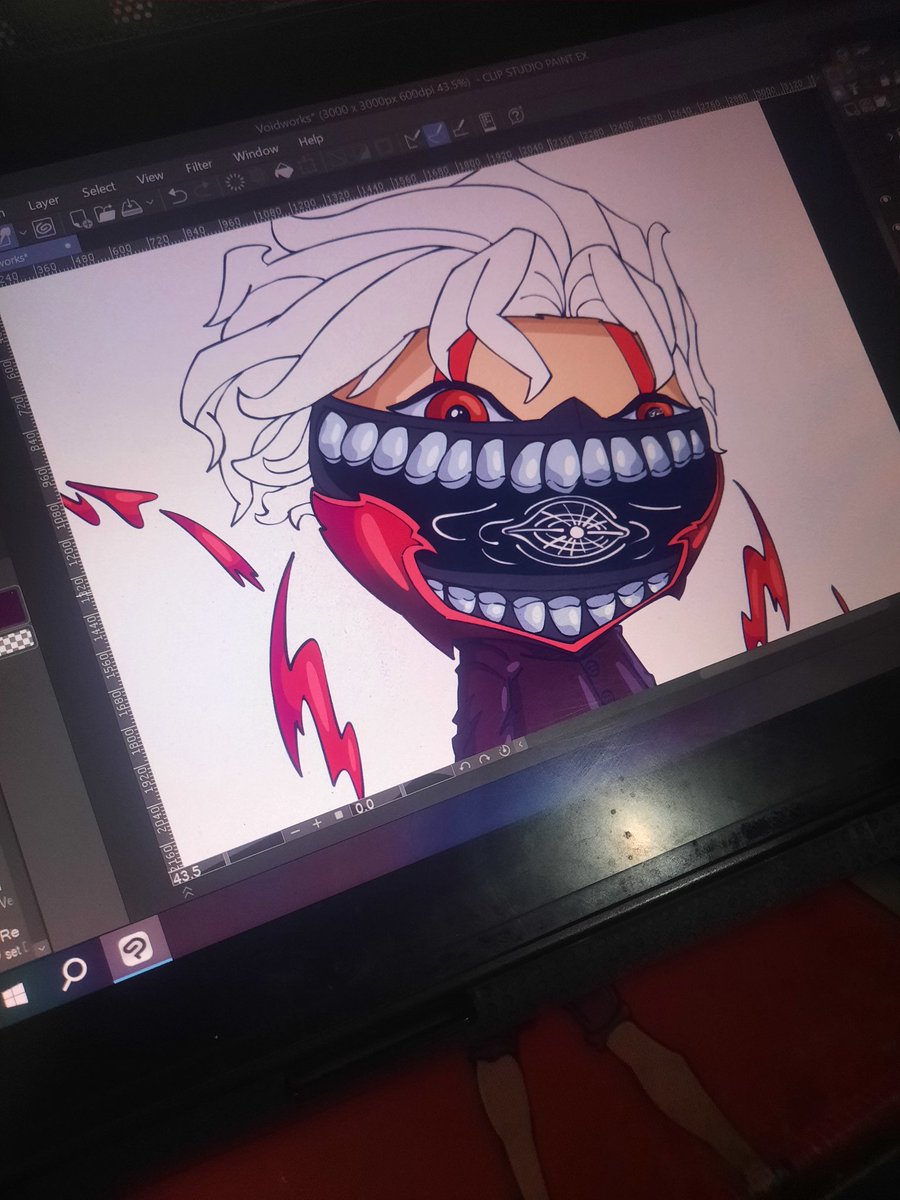The image size is (900, 1200).
Task: Open the Window menu
Action: point(256,153)
